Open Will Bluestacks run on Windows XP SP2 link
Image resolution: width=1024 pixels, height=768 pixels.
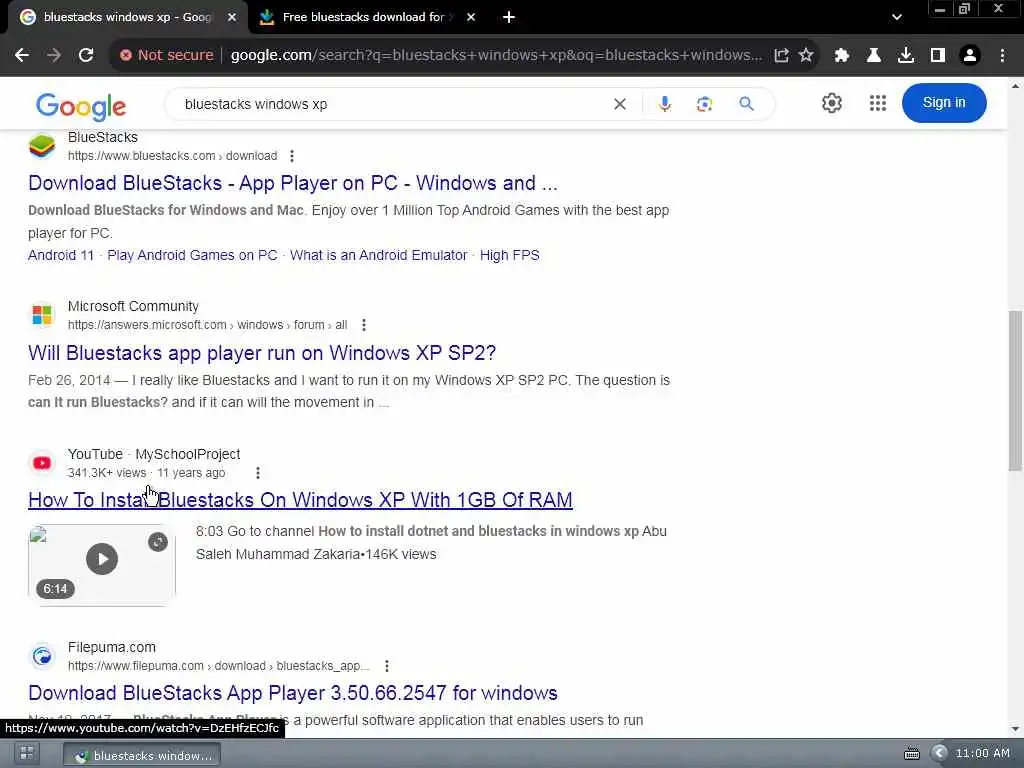pos(262,353)
